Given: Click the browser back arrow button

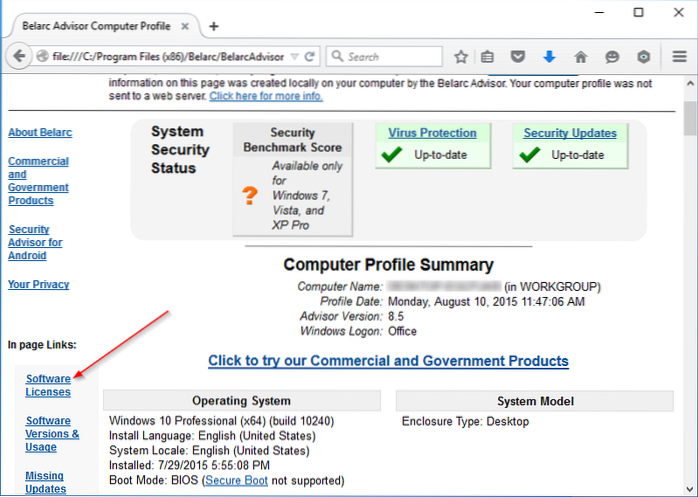Looking at the screenshot, I should (x=19, y=57).
